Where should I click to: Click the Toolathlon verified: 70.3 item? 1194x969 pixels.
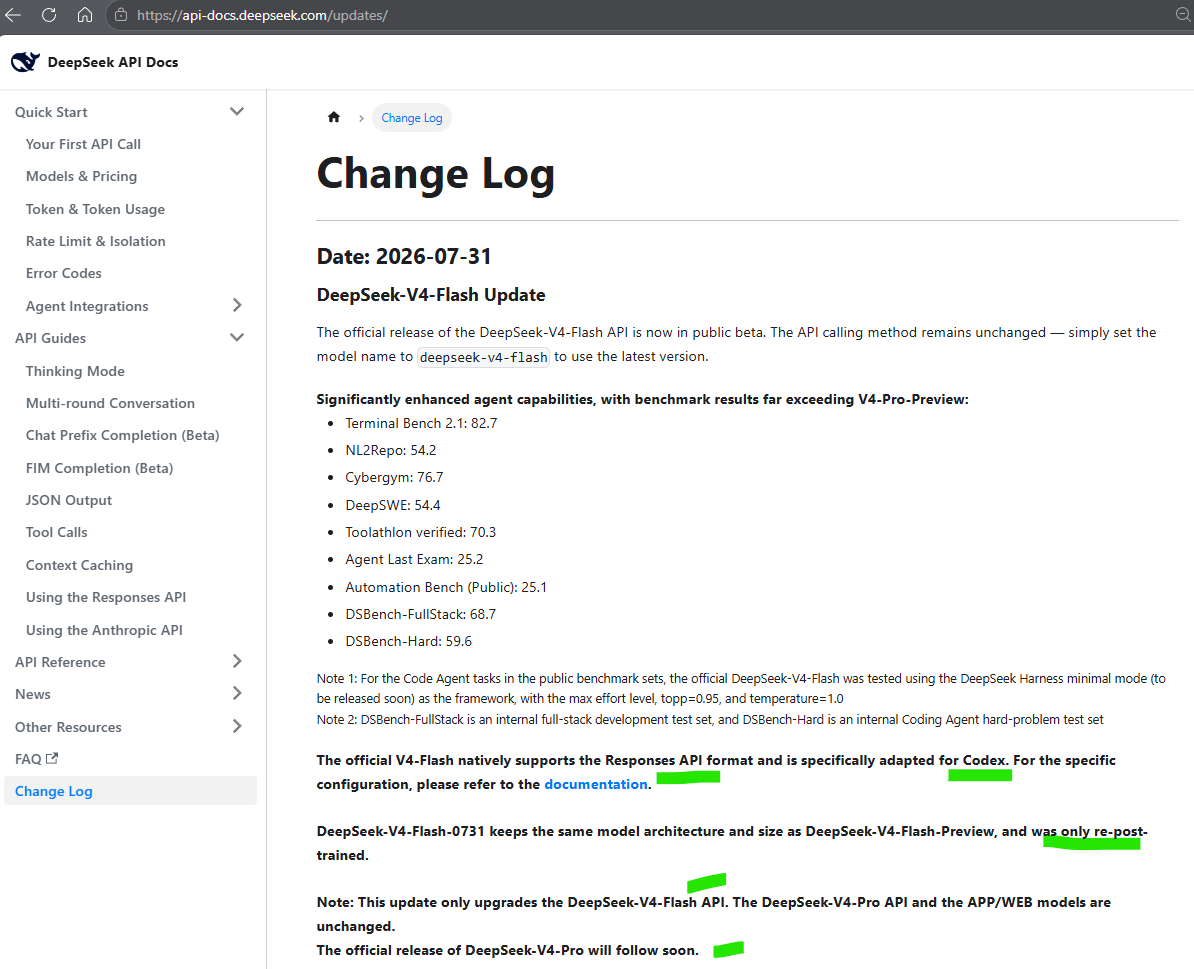click(x=420, y=532)
